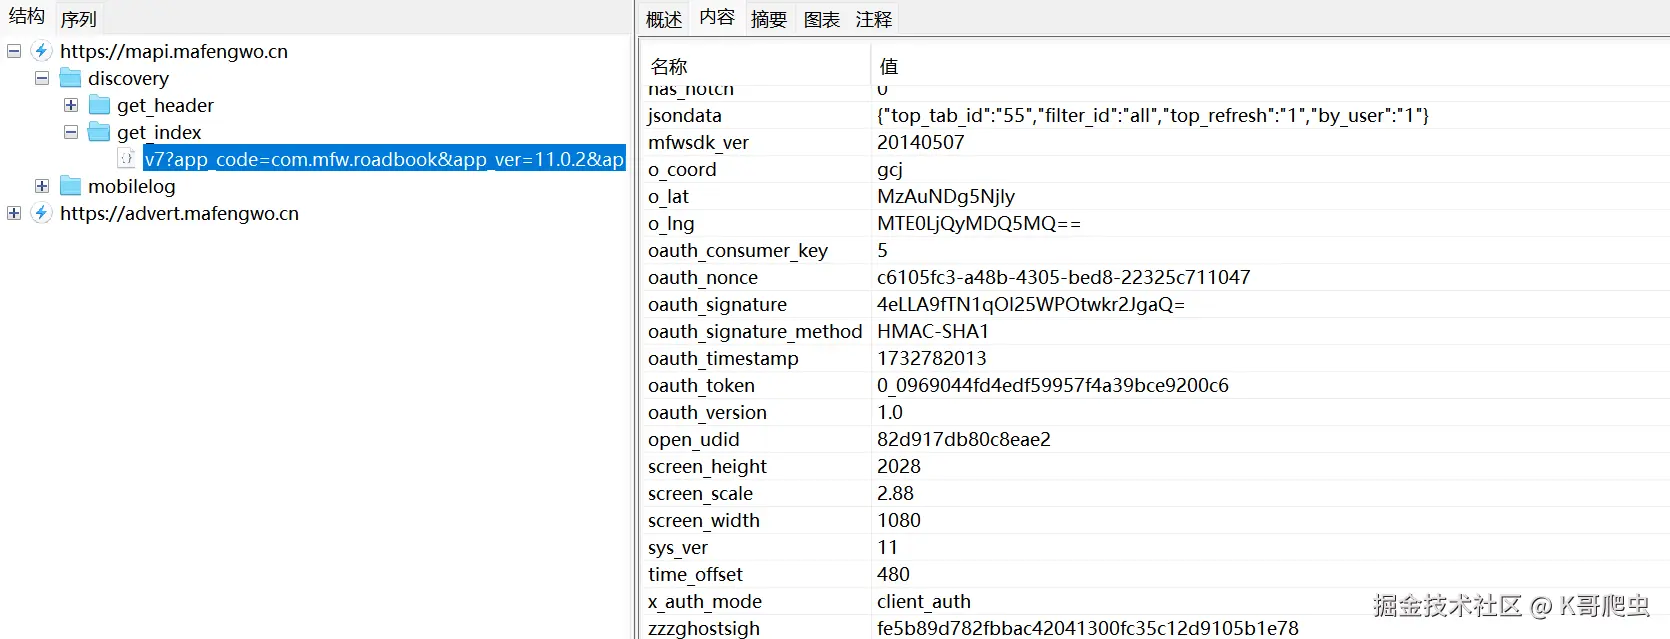Click the signature value 4eLLA9fTN1qOl25WPOtwkr2JgaQ=
The width and height of the screenshot is (1670, 639).
[x=1031, y=304]
